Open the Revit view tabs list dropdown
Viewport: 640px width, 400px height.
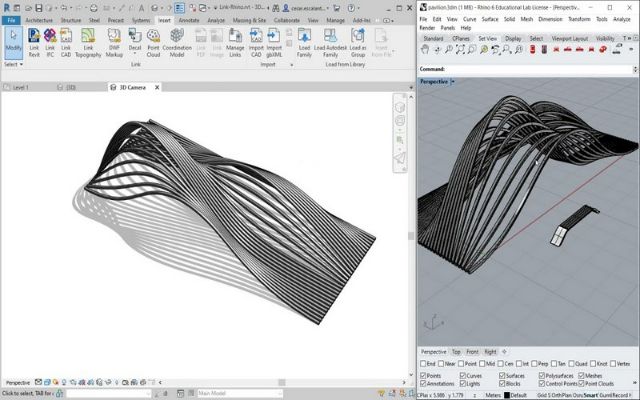pos(411,87)
